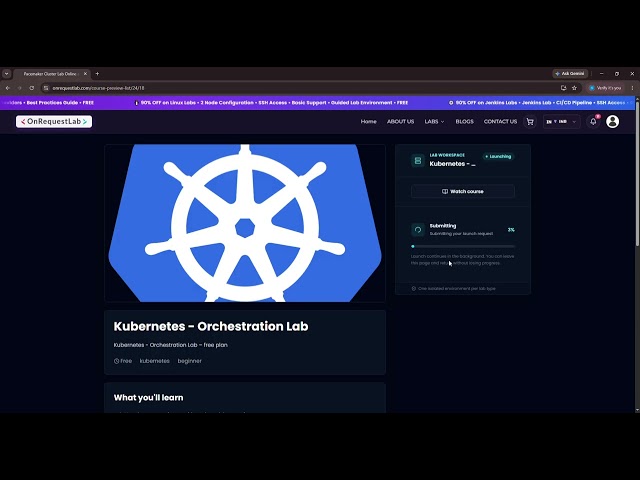640x480 pixels.
Task: Click the free tag
Action: 126,361
